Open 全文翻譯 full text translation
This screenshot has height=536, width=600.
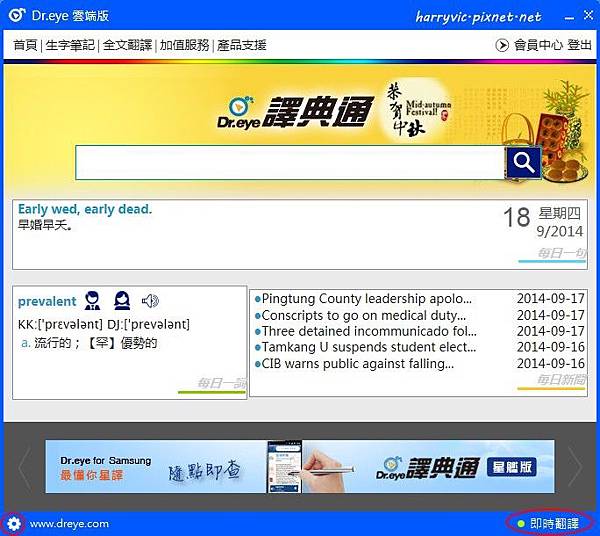coord(127,45)
